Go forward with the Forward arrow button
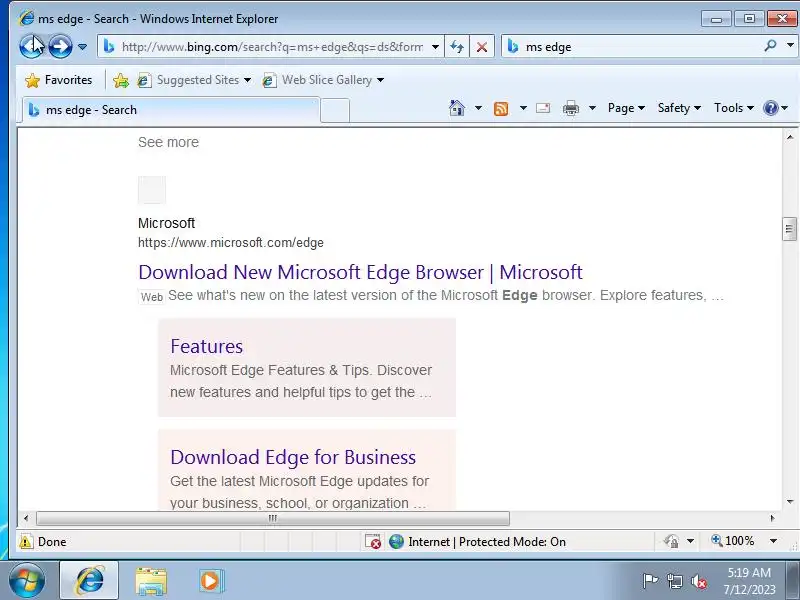Viewport: 800px width, 600px height. (60, 46)
